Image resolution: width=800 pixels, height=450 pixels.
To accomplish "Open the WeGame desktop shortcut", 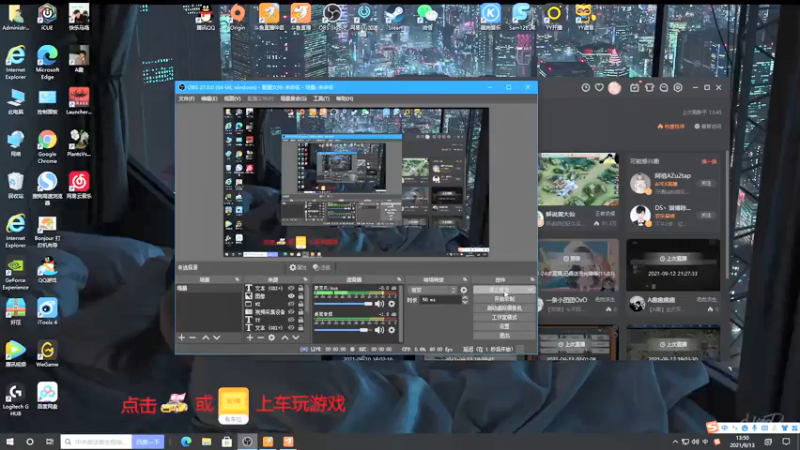I will tap(47, 354).
